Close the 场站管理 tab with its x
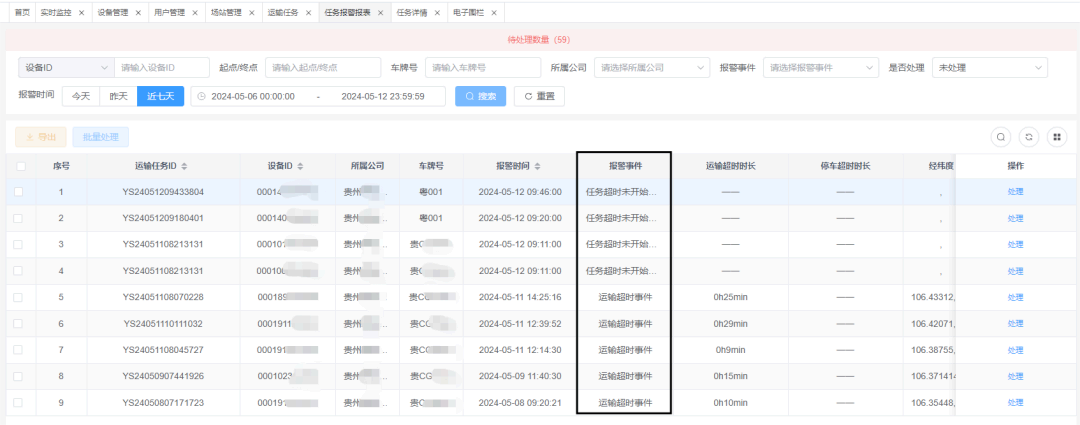Image resolution: width=1080 pixels, height=425 pixels. coord(252,13)
